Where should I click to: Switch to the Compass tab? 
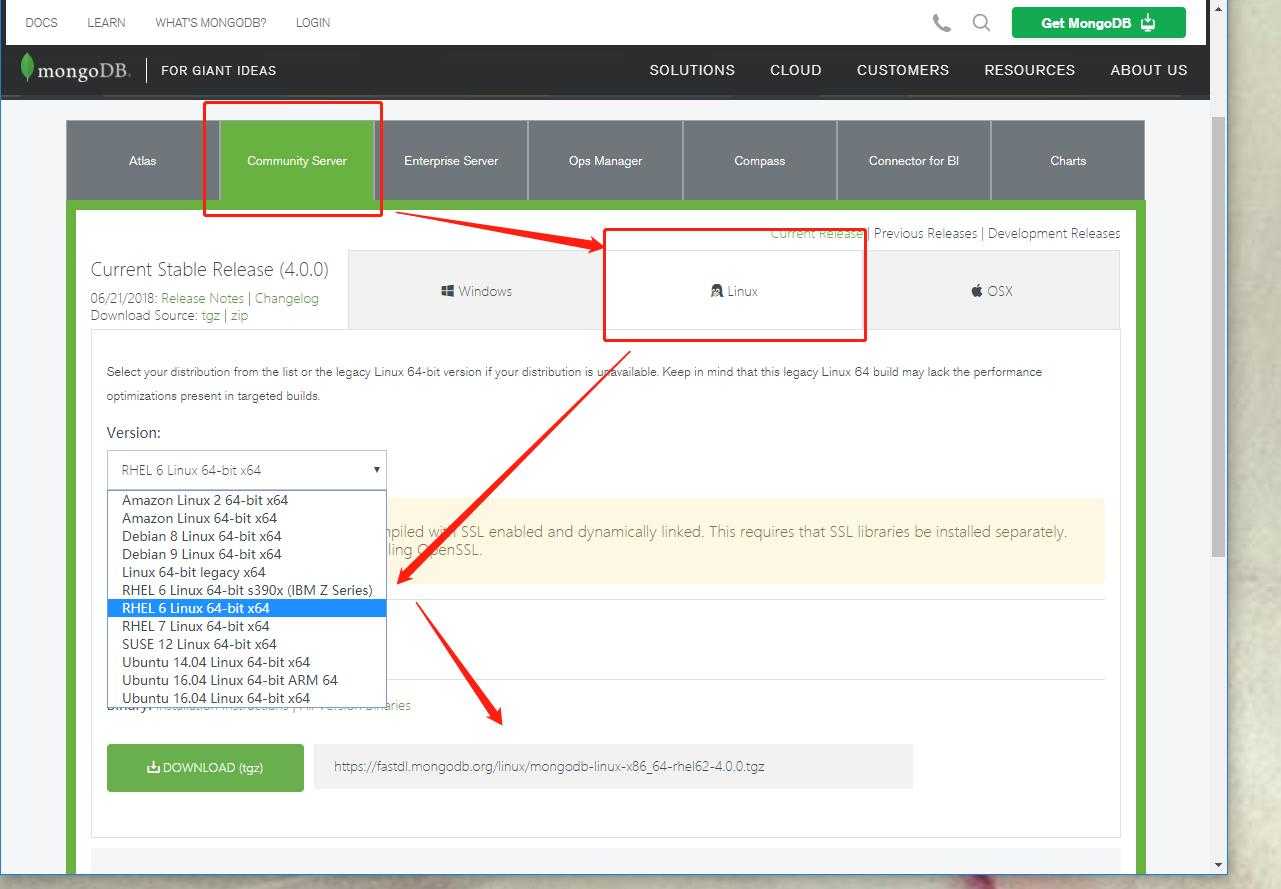[x=760, y=161]
